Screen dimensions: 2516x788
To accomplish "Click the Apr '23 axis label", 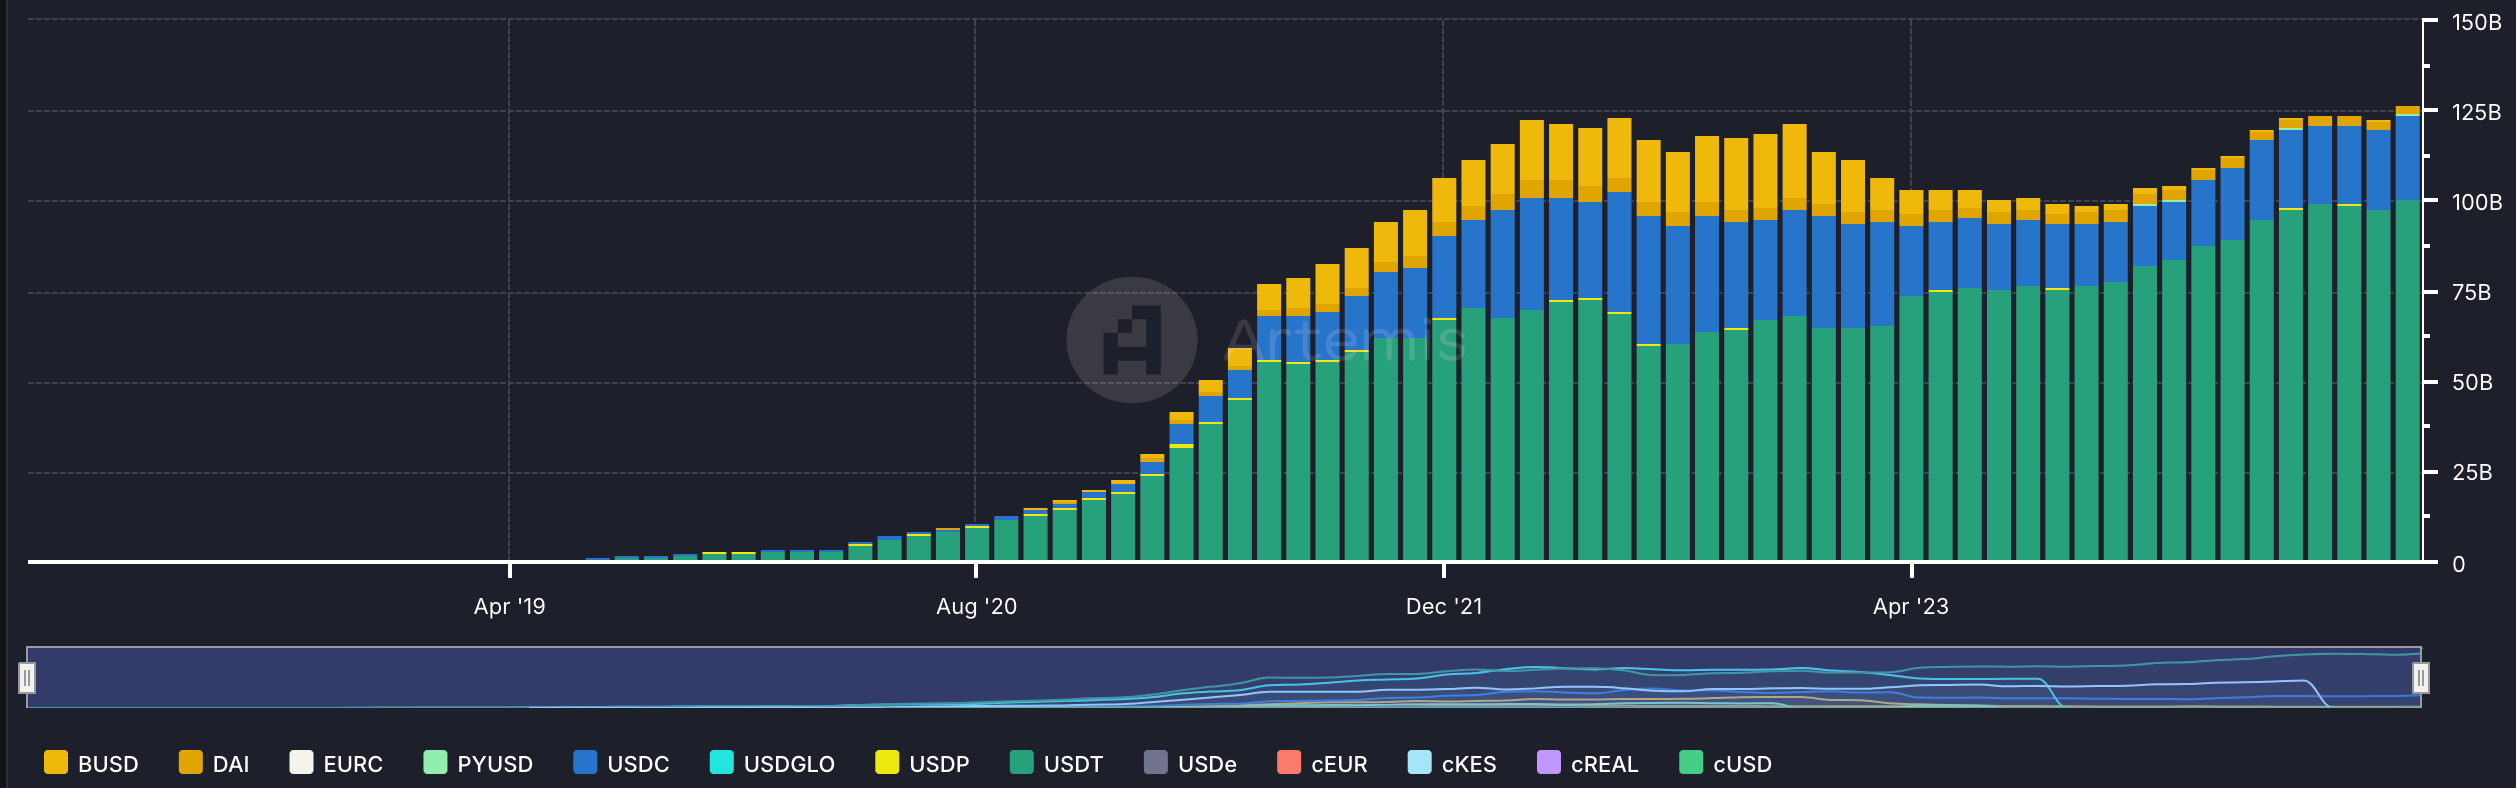I will (1910, 606).
